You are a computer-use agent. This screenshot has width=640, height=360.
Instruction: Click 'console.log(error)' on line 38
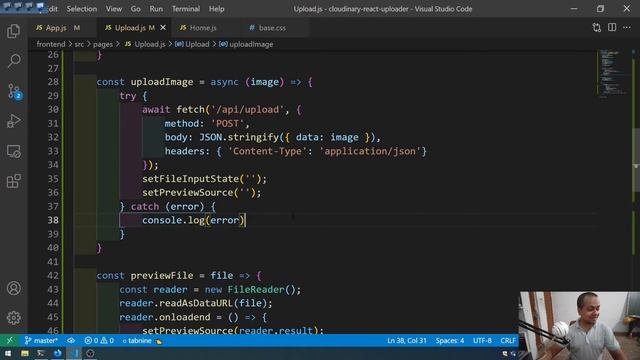coord(193,220)
